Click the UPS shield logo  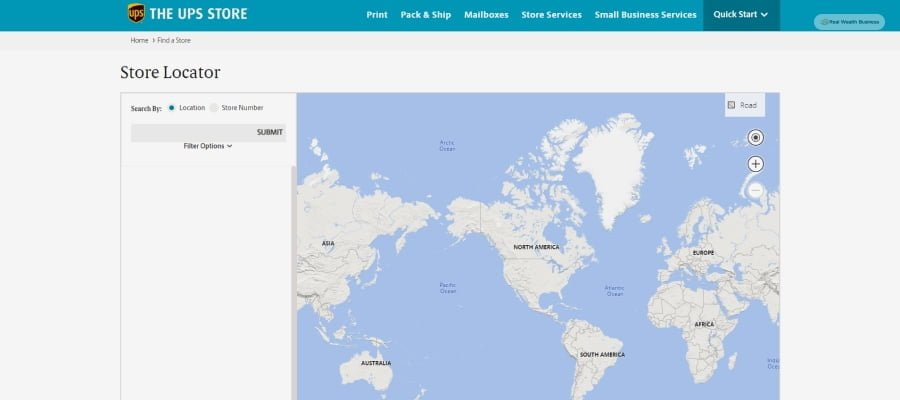pos(136,13)
